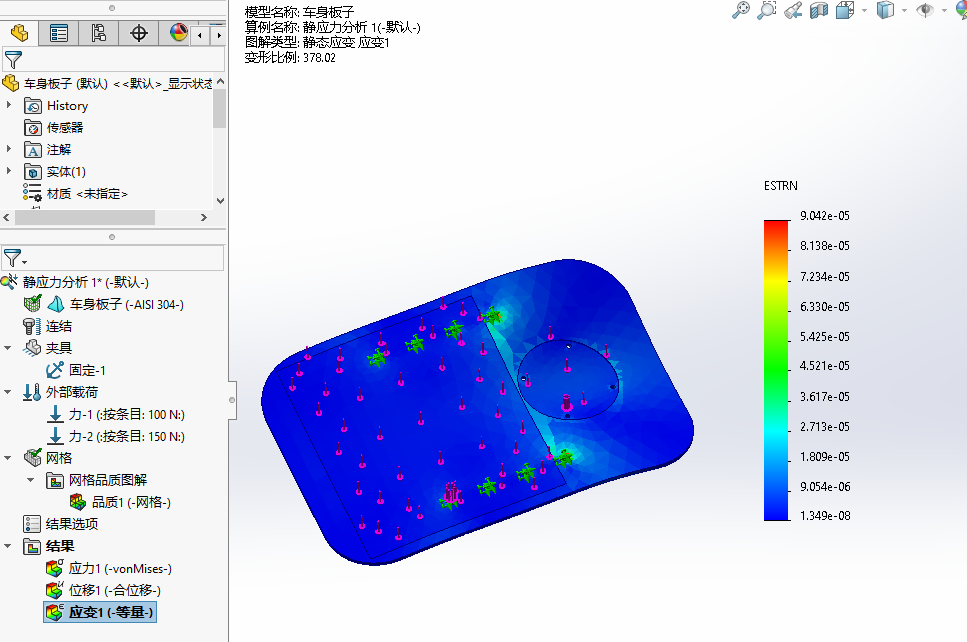The height and width of the screenshot is (642, 967).
Task: Select the 注解 annotations icon
Action: pos(33,150)
